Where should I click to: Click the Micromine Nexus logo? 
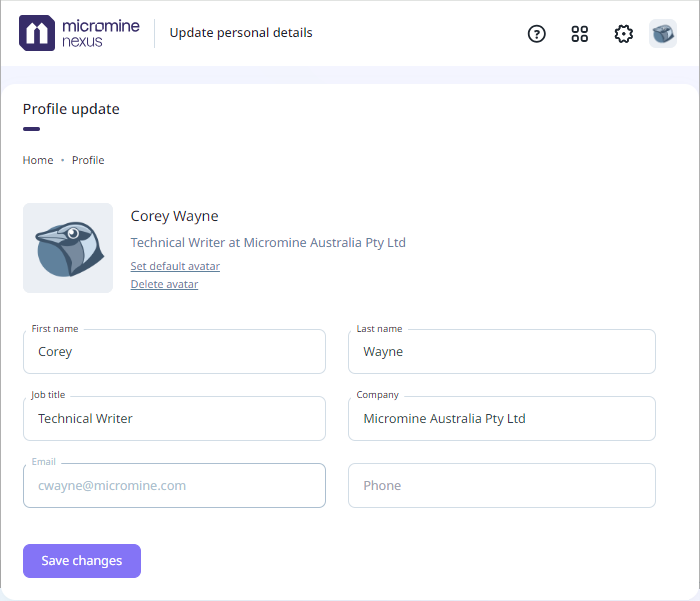(79, 33)
